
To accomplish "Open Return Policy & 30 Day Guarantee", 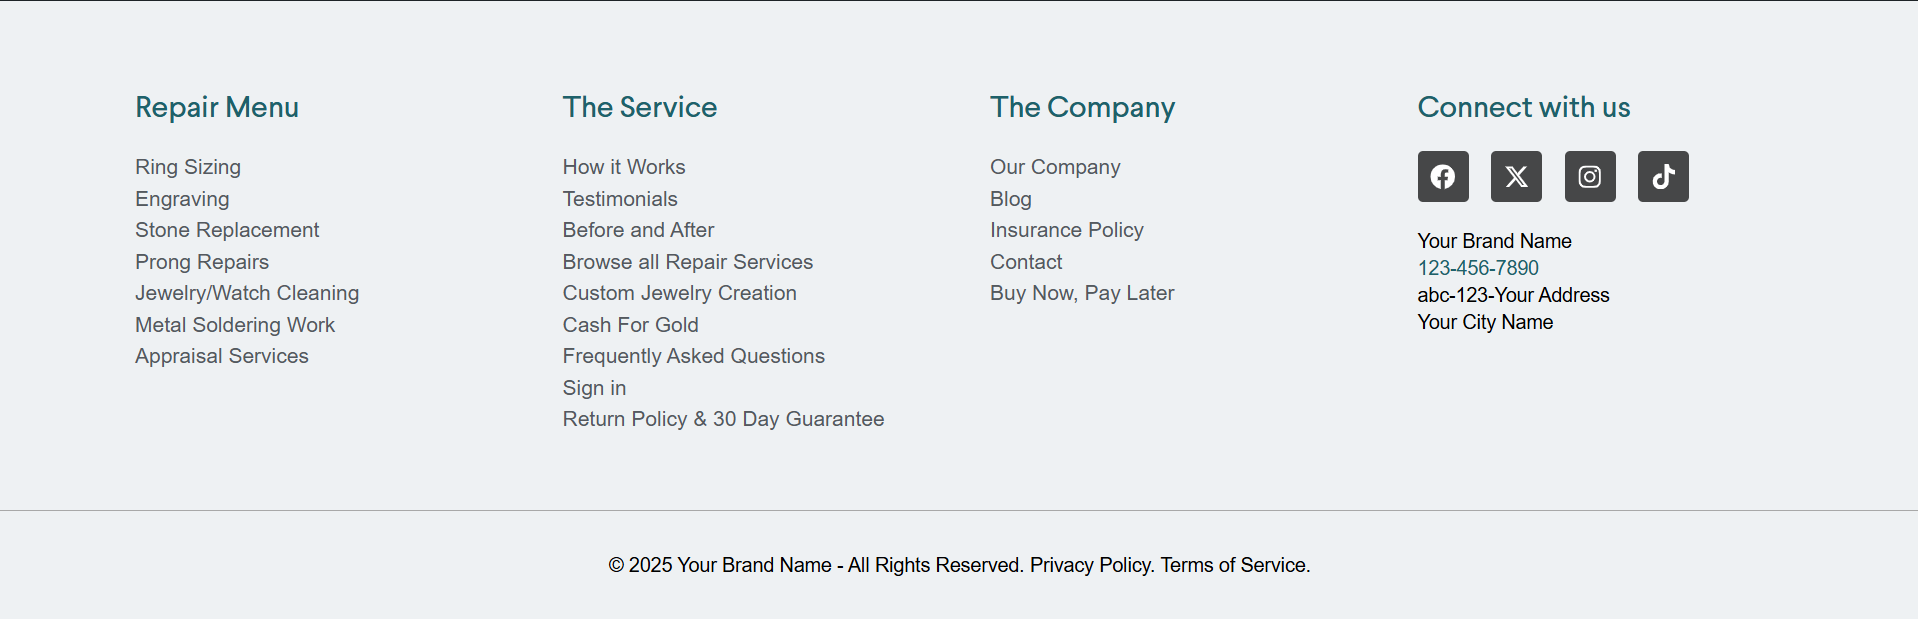I will (x=723, y=419).
